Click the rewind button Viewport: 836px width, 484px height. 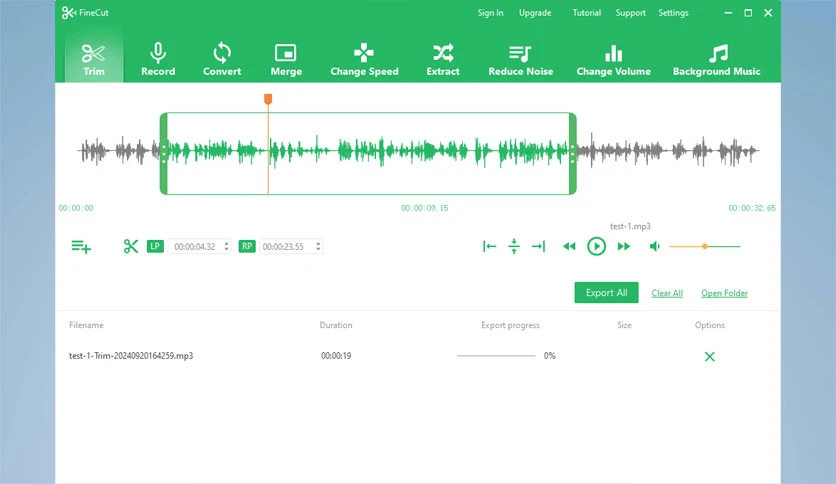coord(569,246)
